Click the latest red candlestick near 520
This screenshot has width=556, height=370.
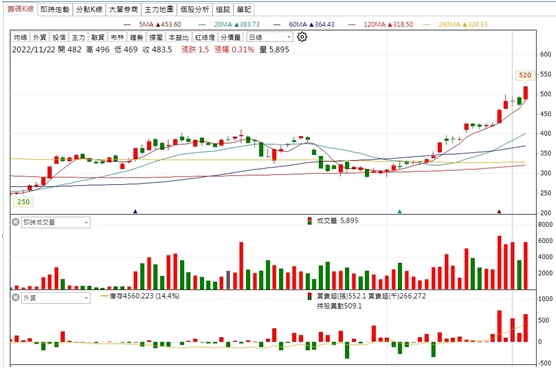coord(526,93)
